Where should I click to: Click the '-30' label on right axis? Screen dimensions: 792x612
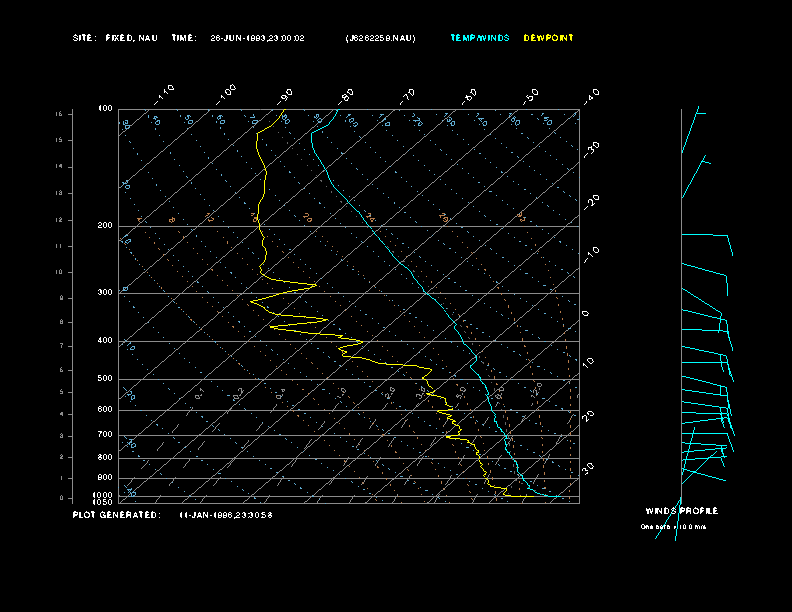click(591, 150)
